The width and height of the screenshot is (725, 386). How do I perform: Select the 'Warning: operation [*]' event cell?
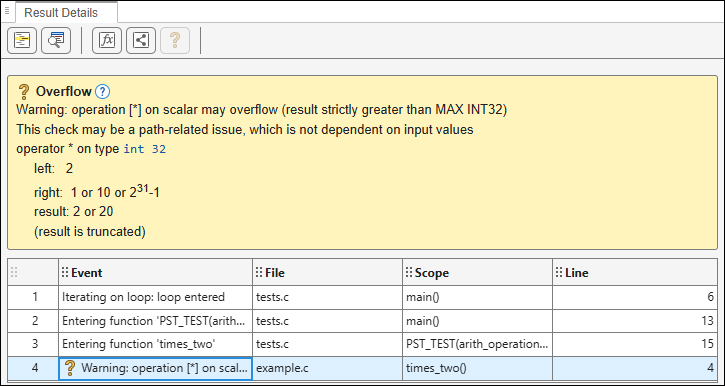coord(155,368)
